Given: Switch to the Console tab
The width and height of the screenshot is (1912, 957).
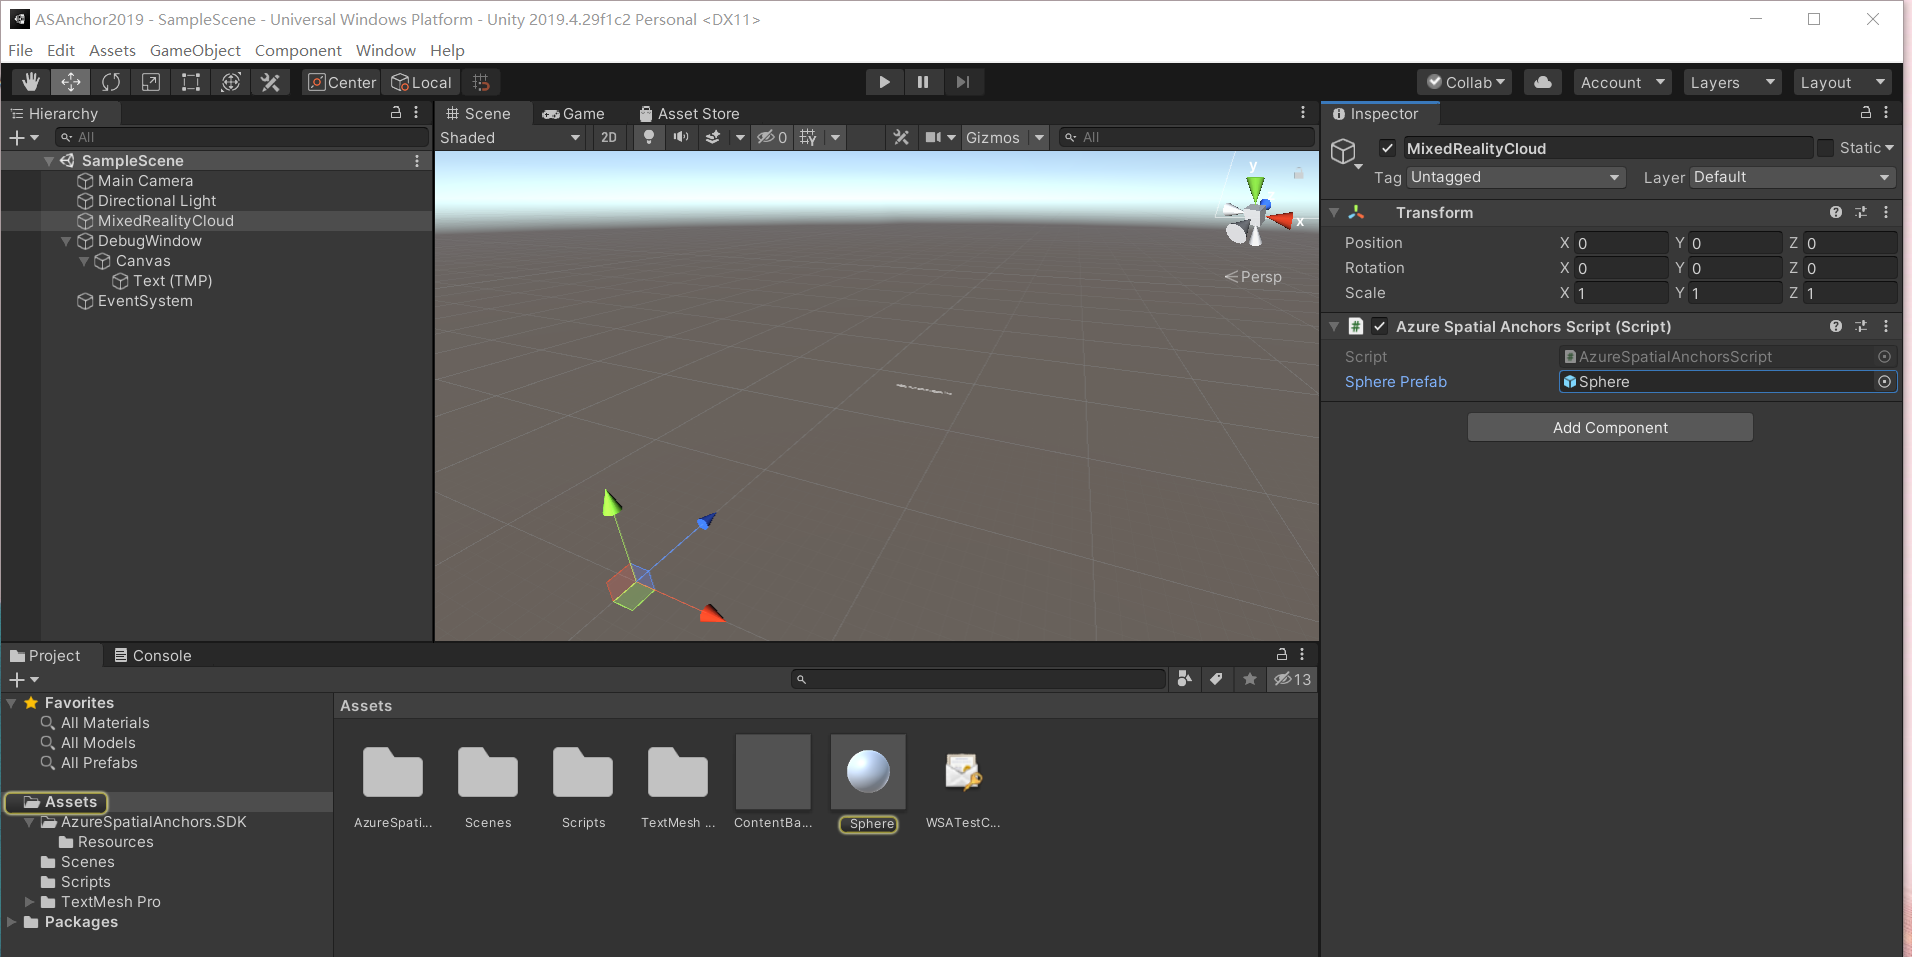Looking at the screenshot, I should (x=152, y=655).
